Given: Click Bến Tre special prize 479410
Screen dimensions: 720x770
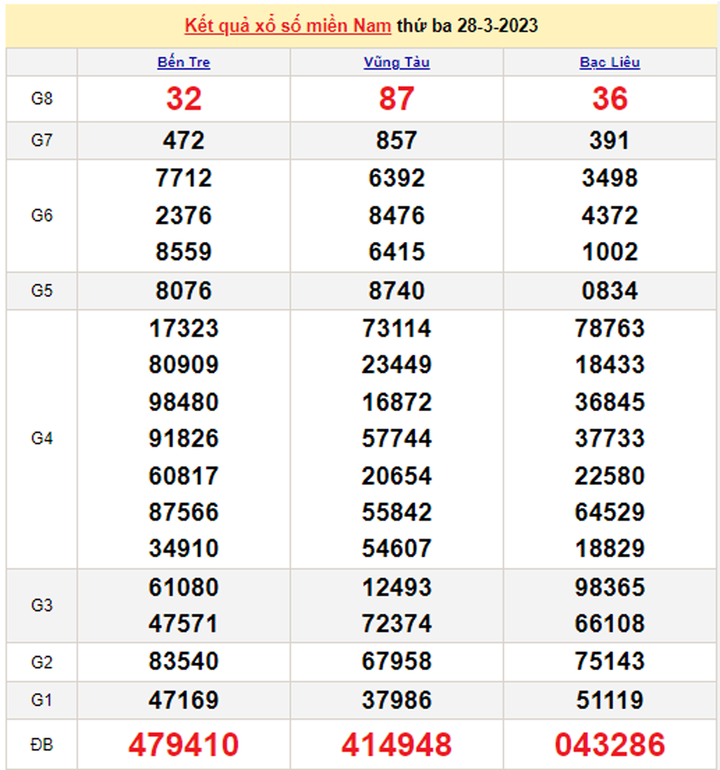Looking at the screenshot, I should click(184, 744).
